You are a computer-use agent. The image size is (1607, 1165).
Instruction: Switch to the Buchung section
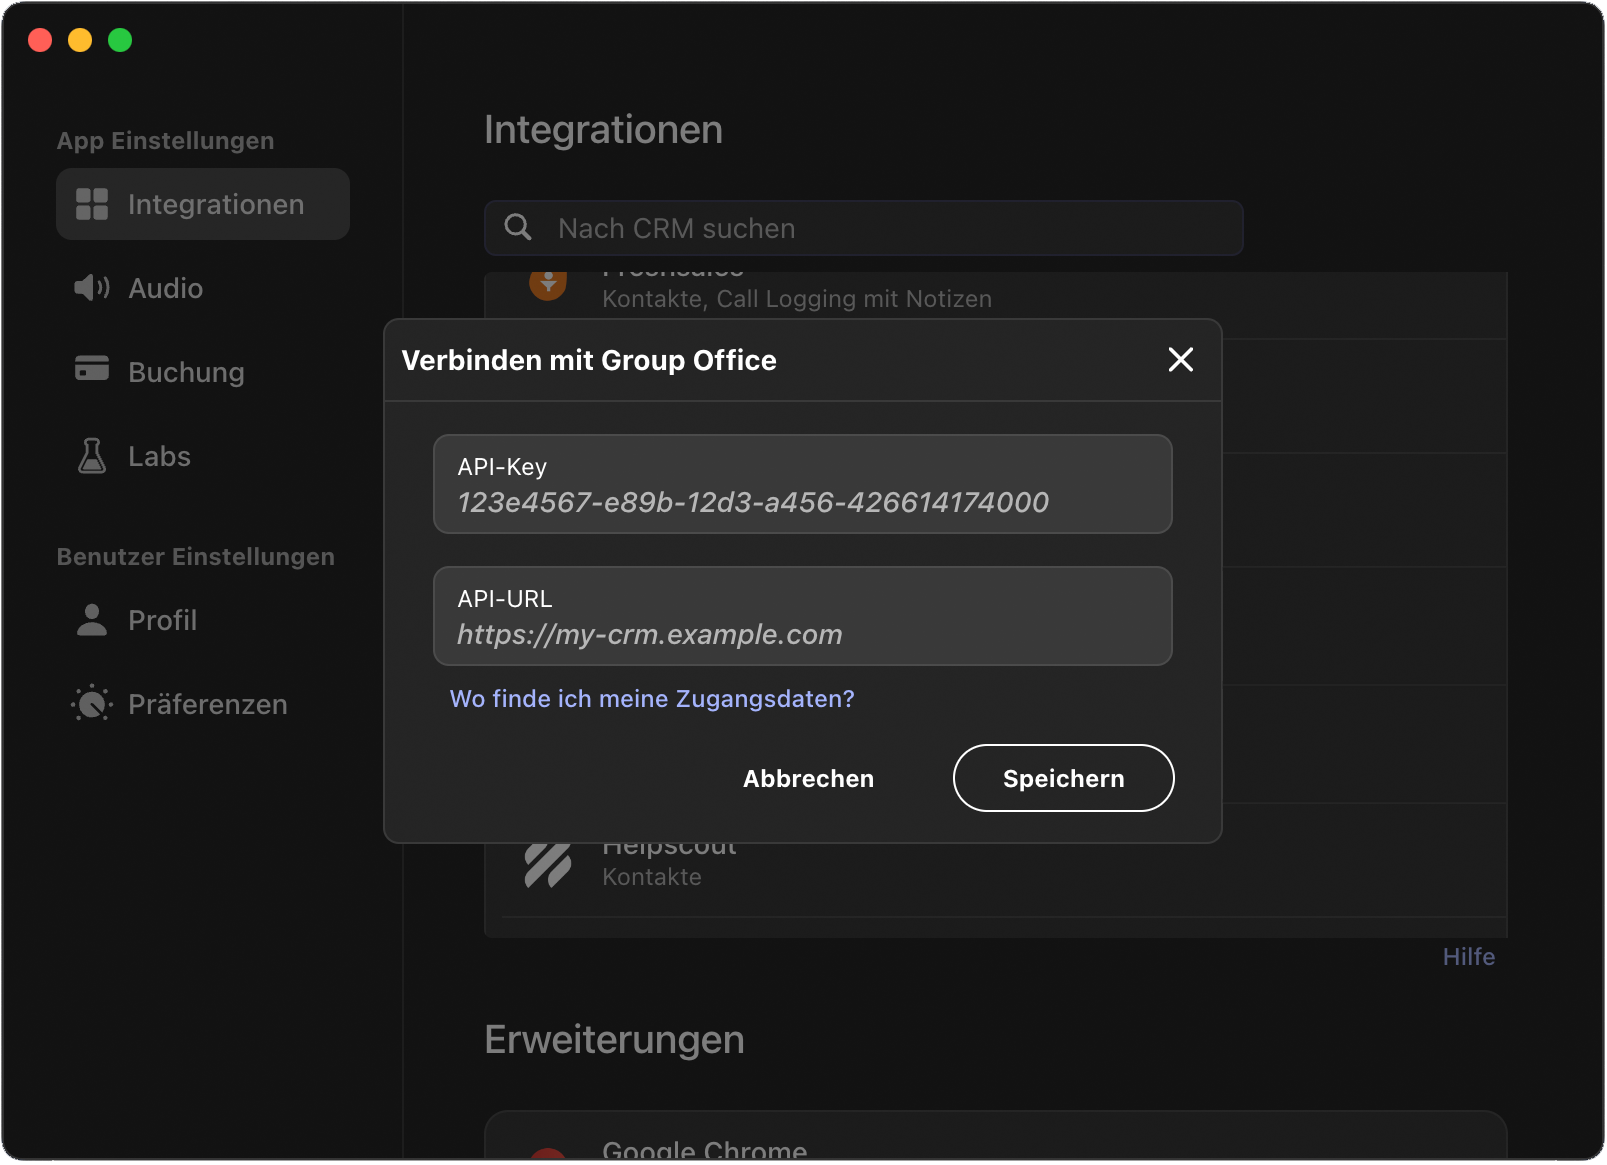point(186,371)
